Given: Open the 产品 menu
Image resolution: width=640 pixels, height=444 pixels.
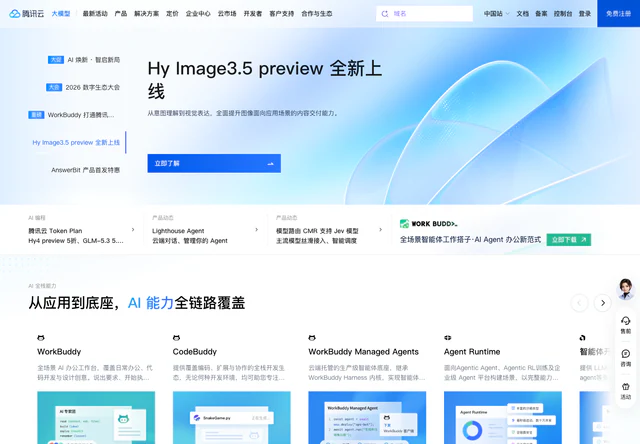Looking at the screenshot, I should 121,13.
